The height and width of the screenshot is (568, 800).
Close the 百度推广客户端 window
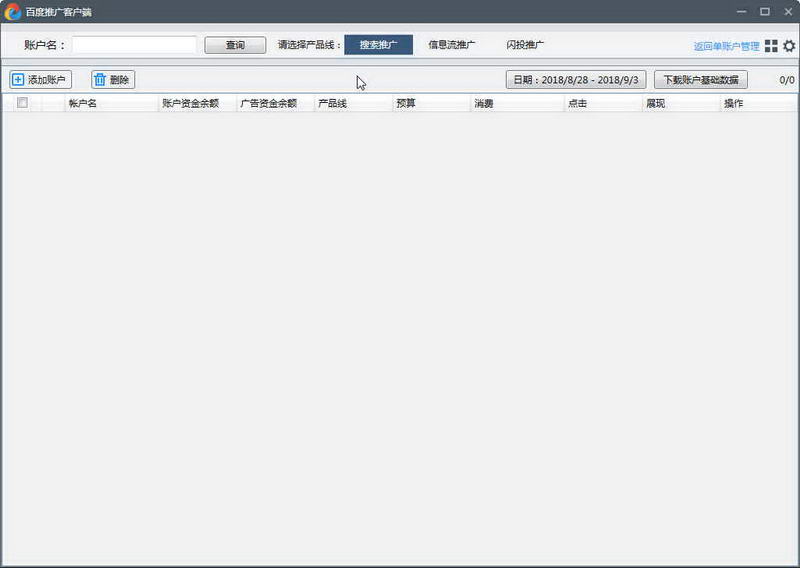click(786, 11)
